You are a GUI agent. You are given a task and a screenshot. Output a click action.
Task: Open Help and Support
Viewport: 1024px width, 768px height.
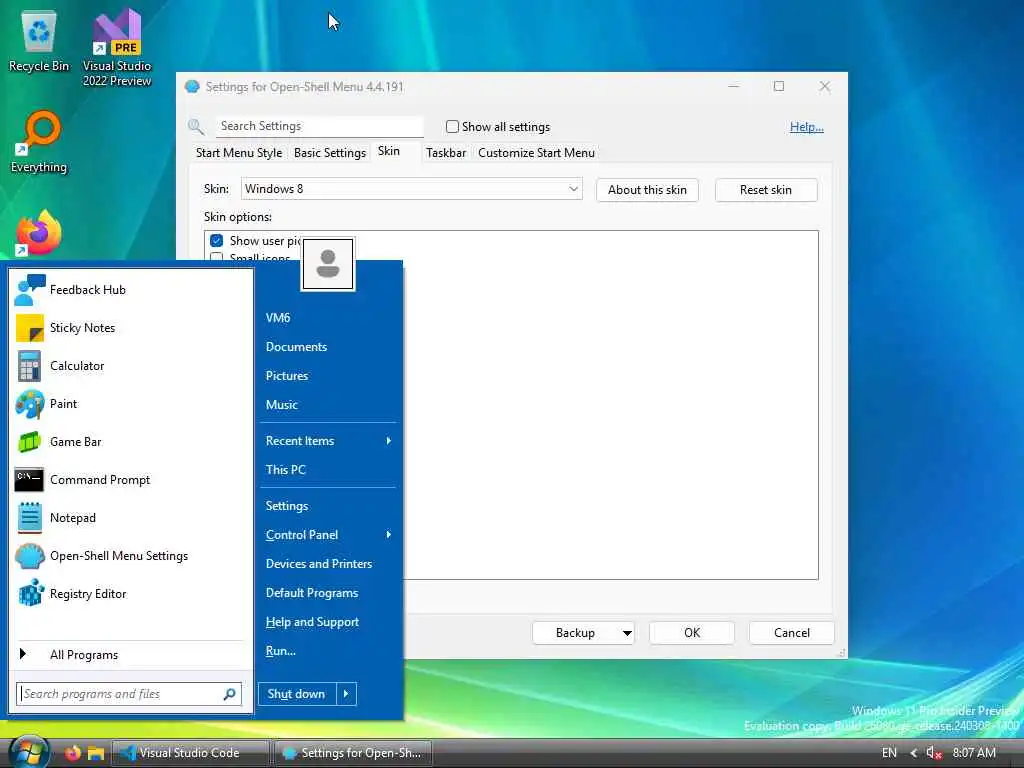328,622
